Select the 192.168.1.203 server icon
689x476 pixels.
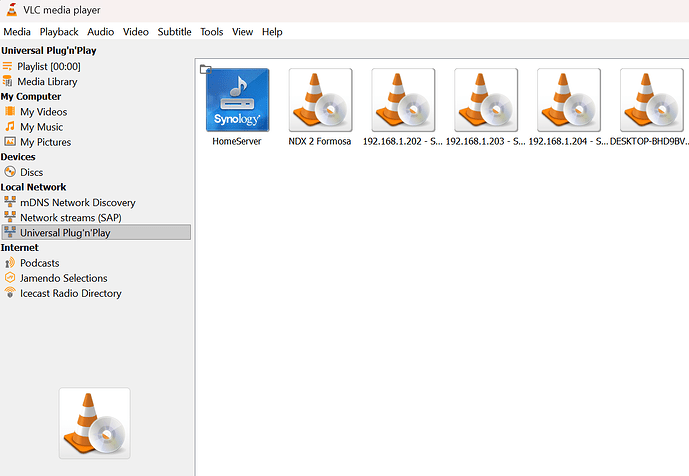[x=486, y=100]
